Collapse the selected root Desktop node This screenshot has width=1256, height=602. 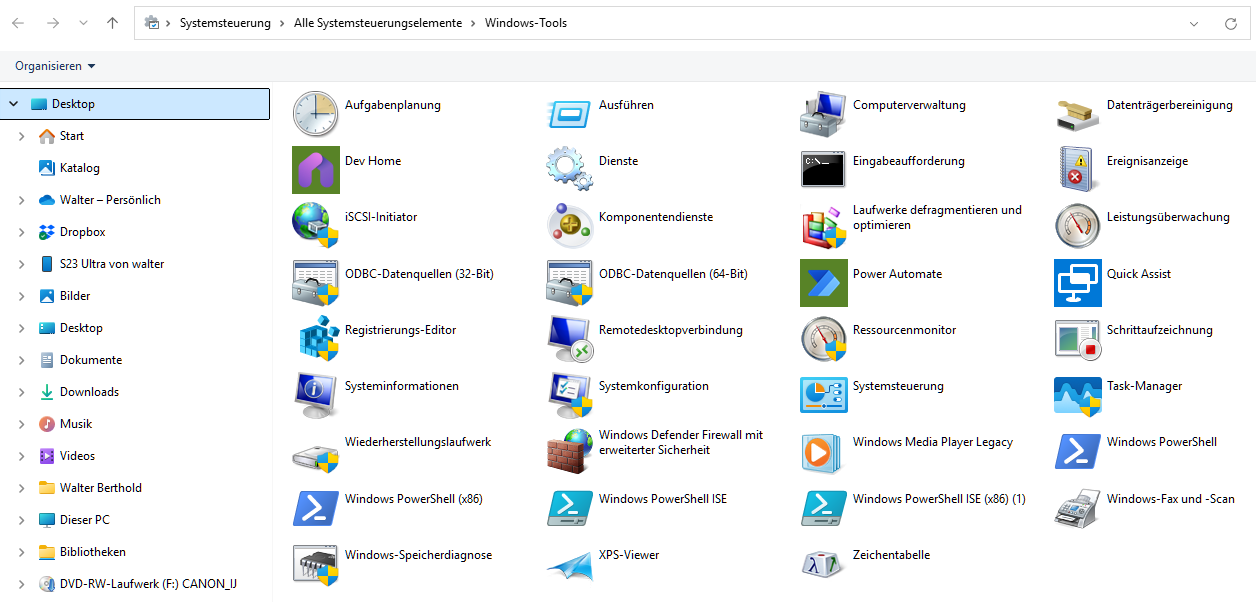pos(13,104)
